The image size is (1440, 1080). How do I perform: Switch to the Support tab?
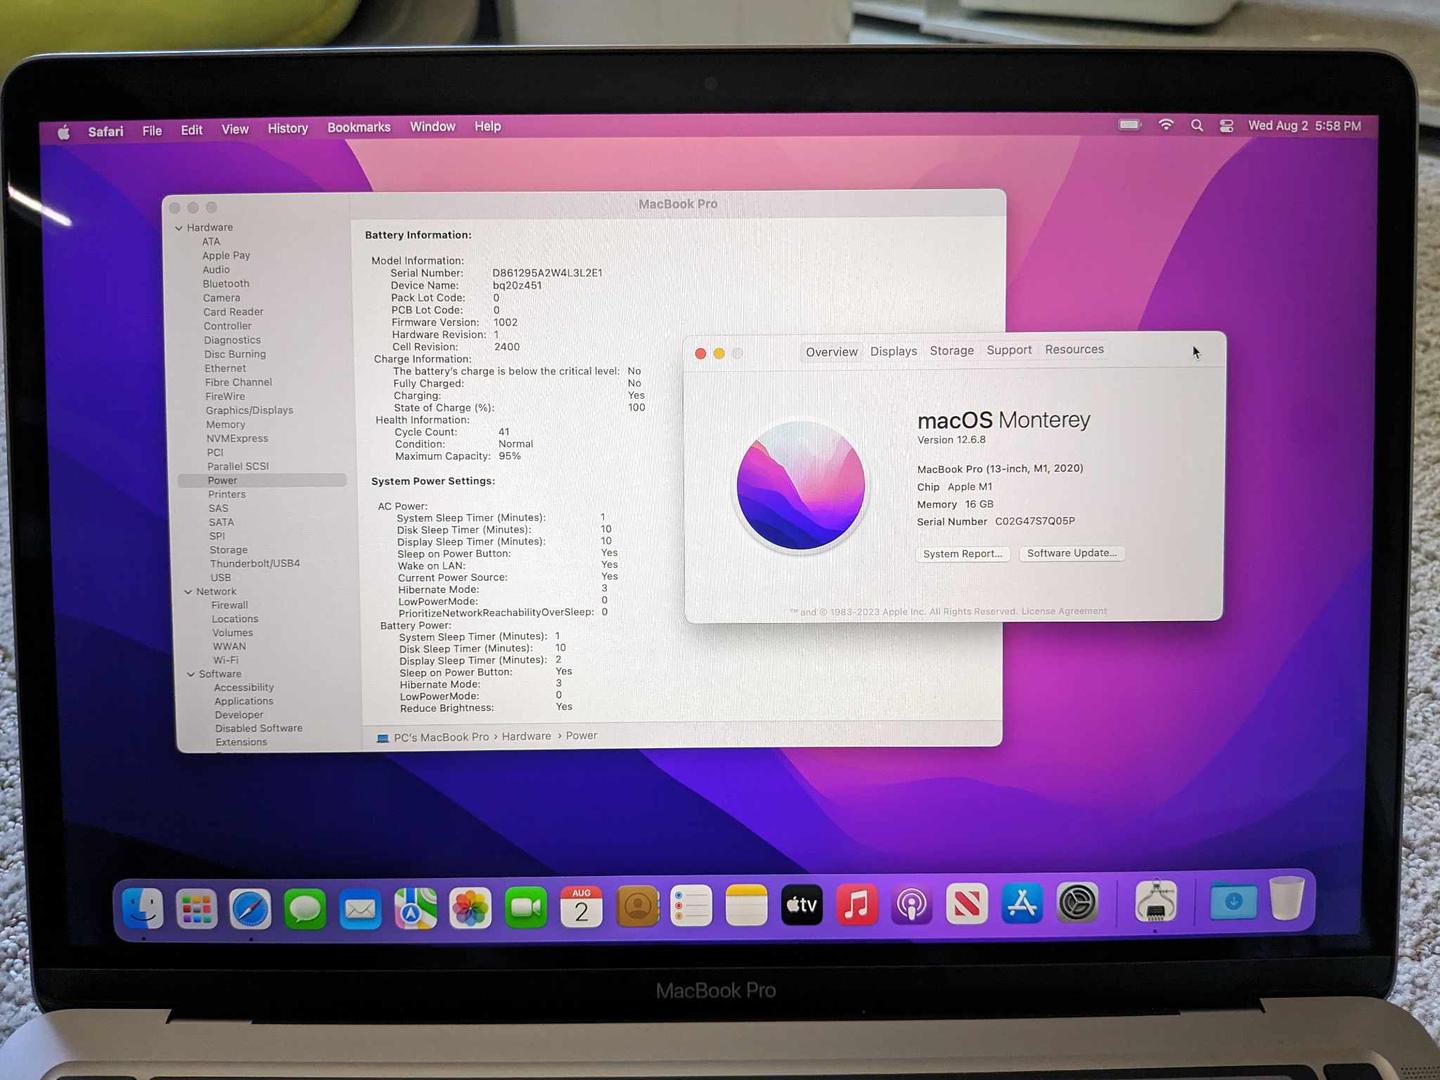[x=1009, y=350]
